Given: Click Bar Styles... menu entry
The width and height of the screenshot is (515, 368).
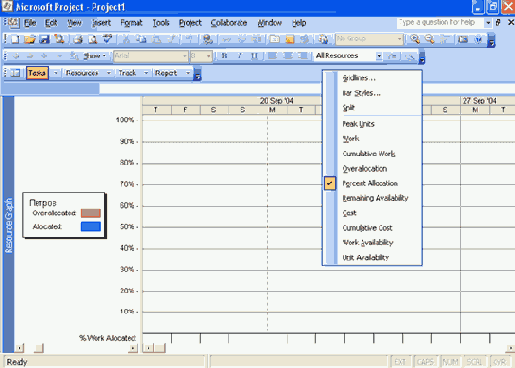Looking at the screenshot, I should 361,93.
